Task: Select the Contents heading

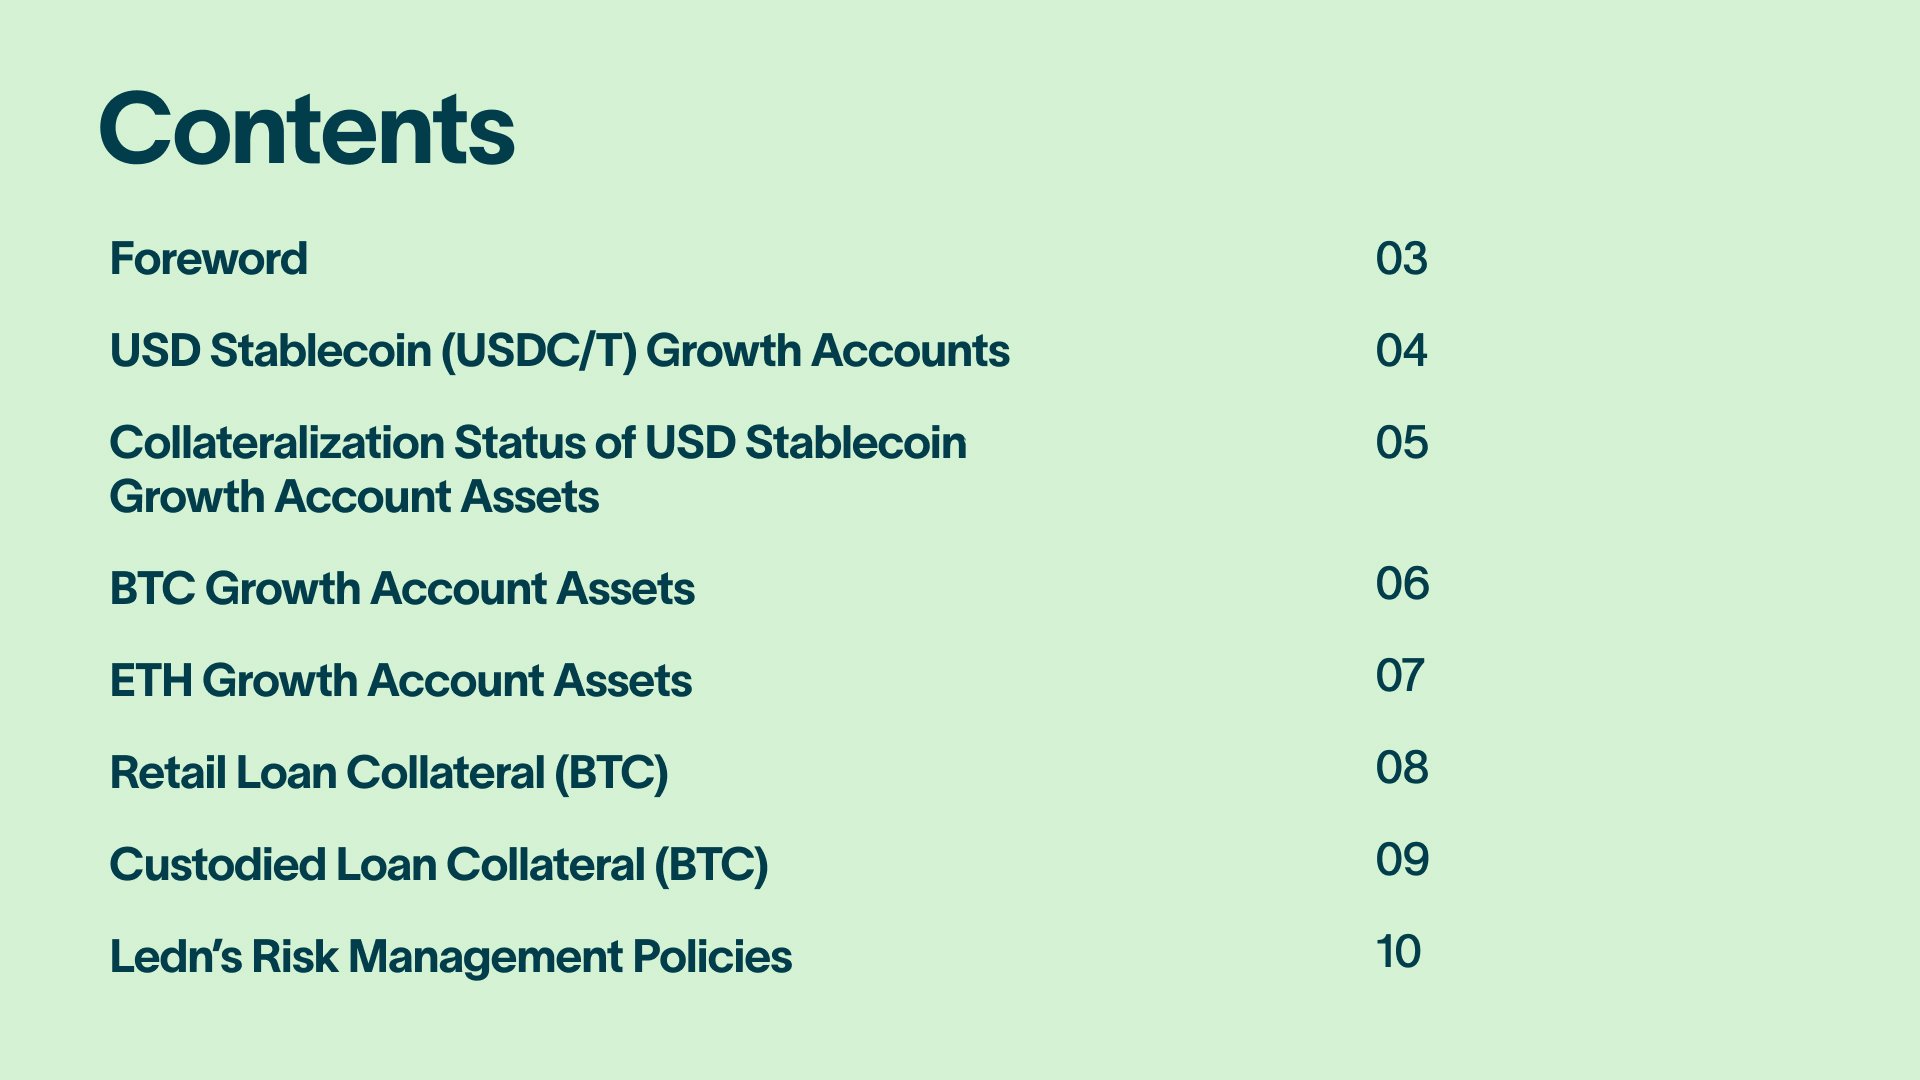Action: (x=307, y=129)
